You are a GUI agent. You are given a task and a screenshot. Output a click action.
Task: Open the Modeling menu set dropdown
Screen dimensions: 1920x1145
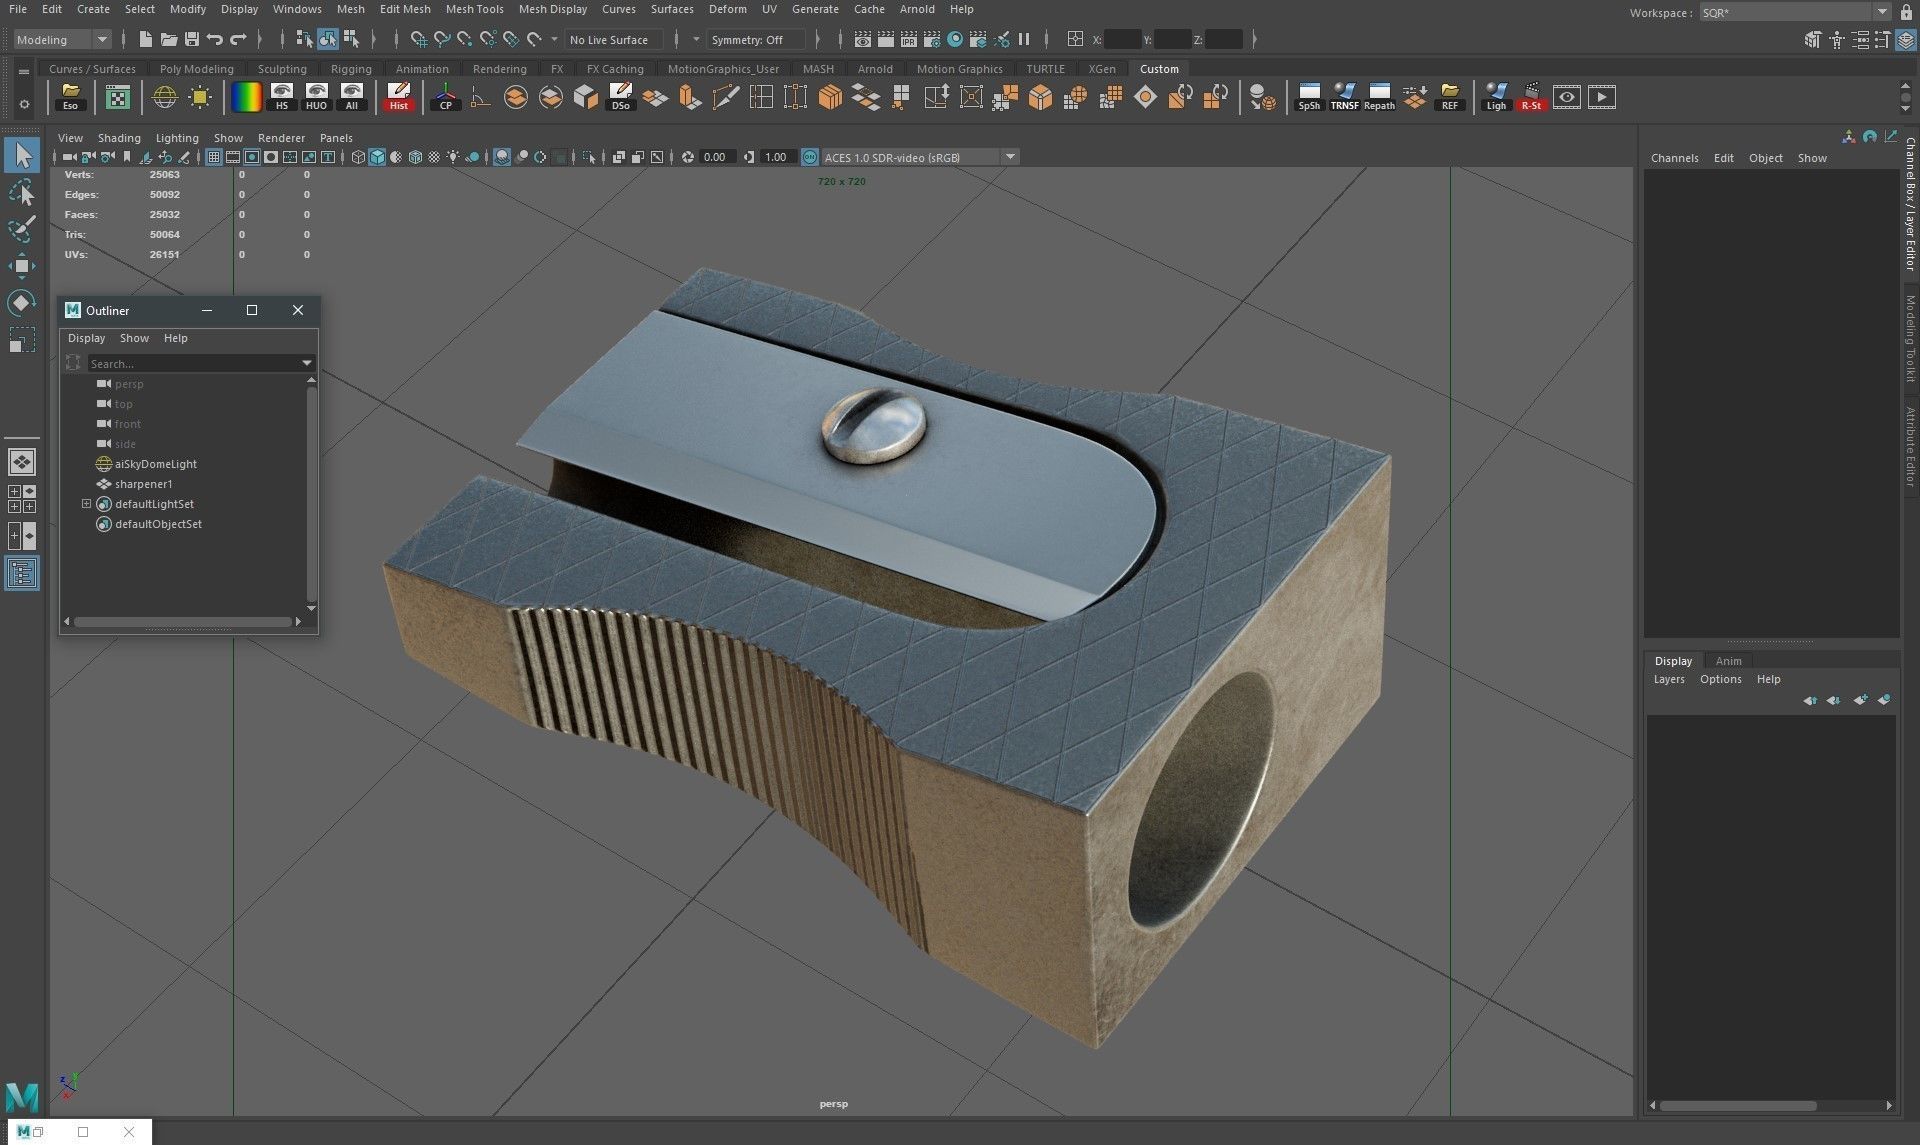62,39
